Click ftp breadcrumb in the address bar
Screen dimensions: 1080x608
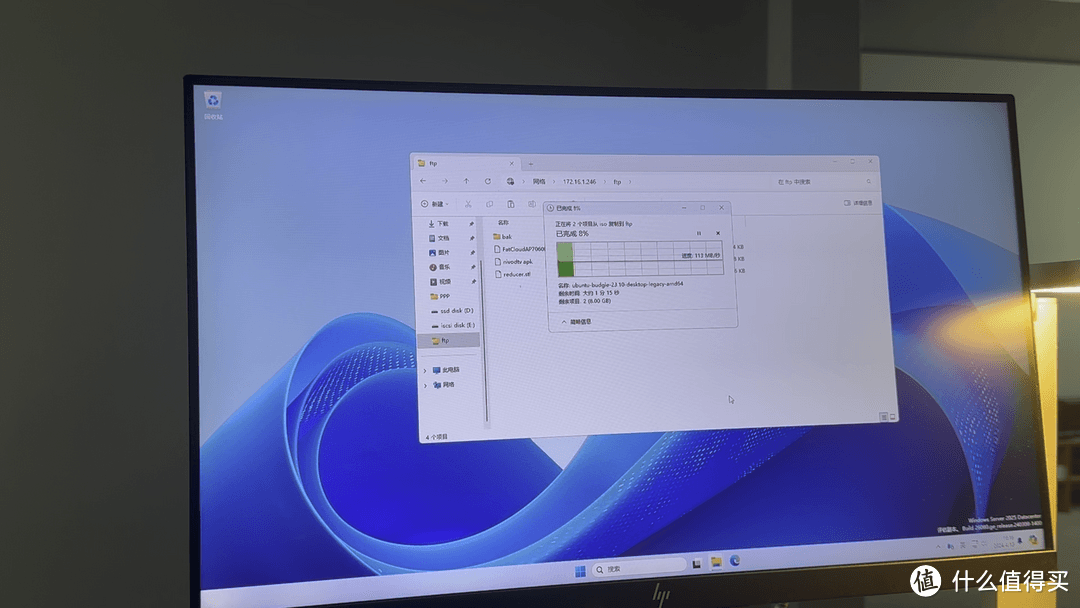pyautogui.click(x=617, y=182)
